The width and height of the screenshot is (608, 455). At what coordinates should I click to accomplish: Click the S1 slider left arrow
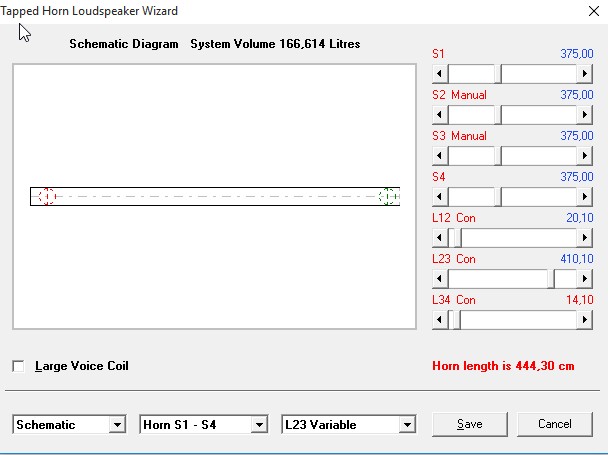point(440,74)
